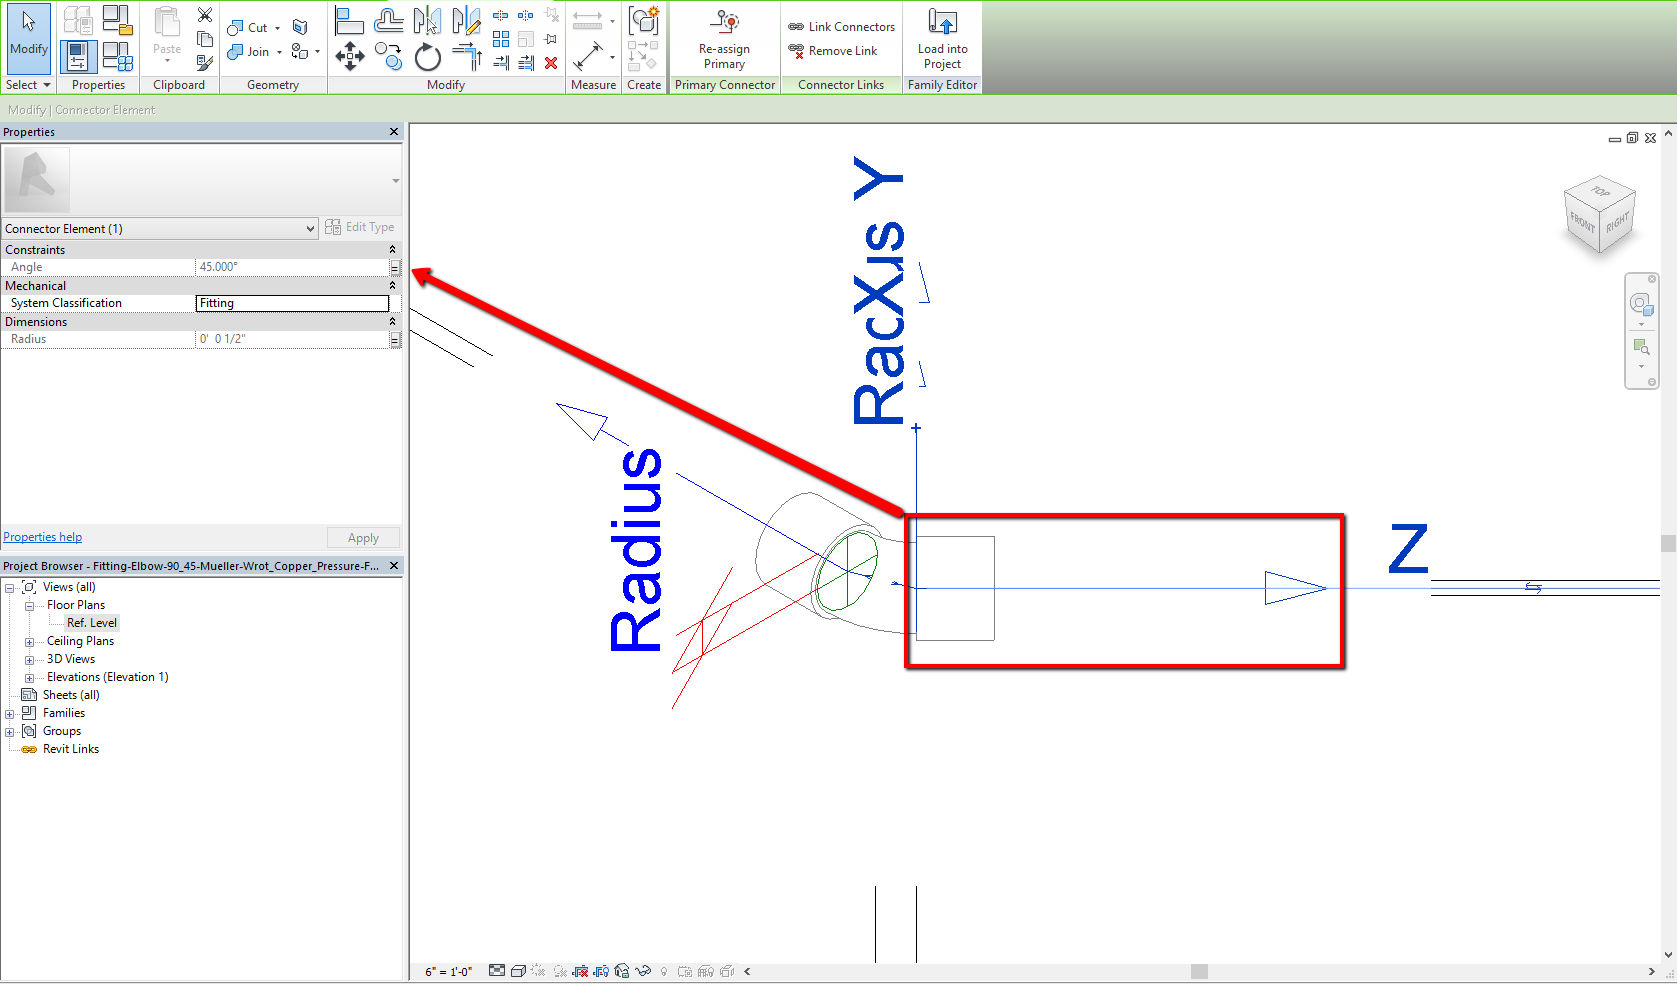Image resolution: width=1677 pixels, height=984 pixels.
Task: Click the Load into Project icon
Action: [942, 22]
